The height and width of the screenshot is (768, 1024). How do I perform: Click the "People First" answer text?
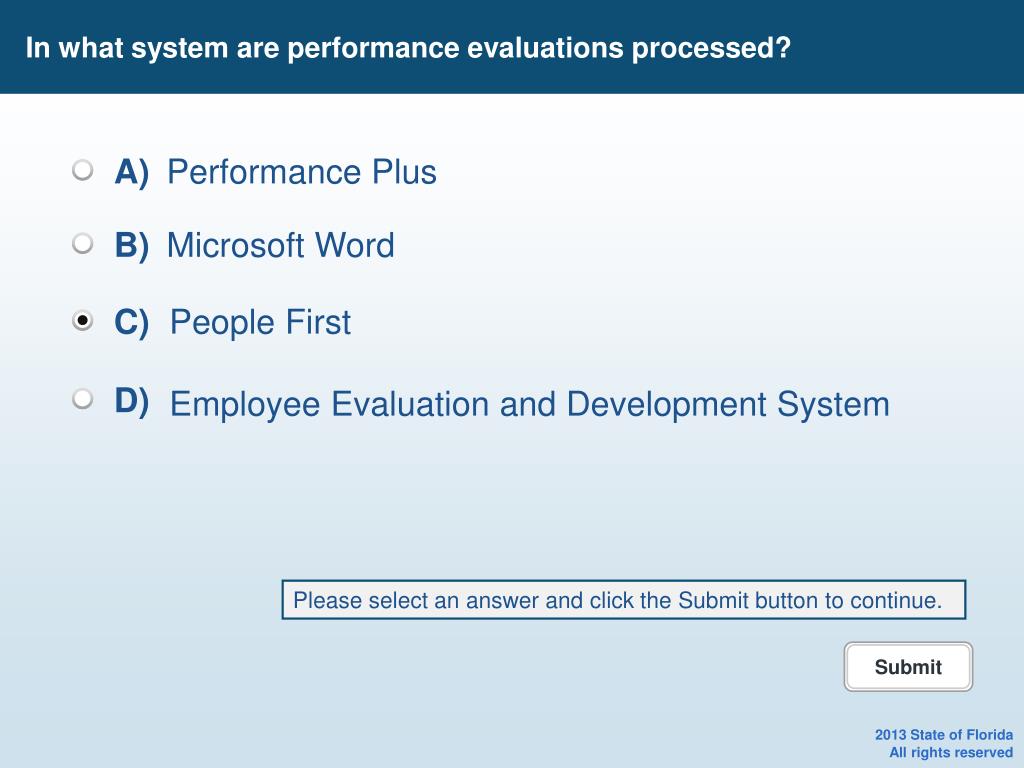[x=261, y=323]
